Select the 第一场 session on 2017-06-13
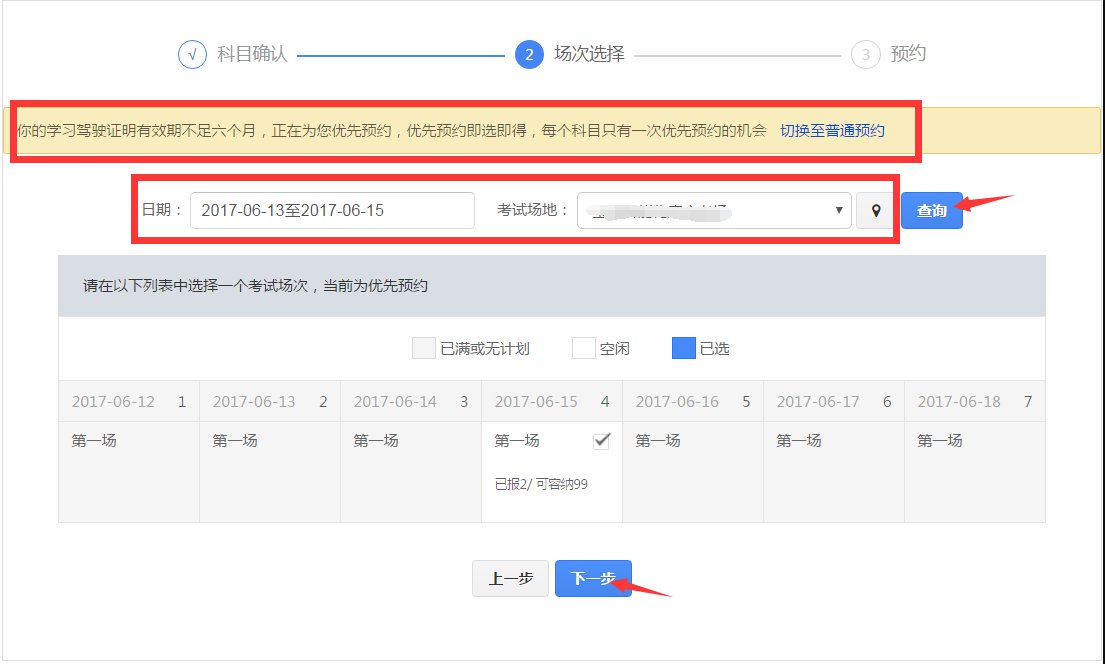Viewport: 1105px width, 664px height. (270, 471)
